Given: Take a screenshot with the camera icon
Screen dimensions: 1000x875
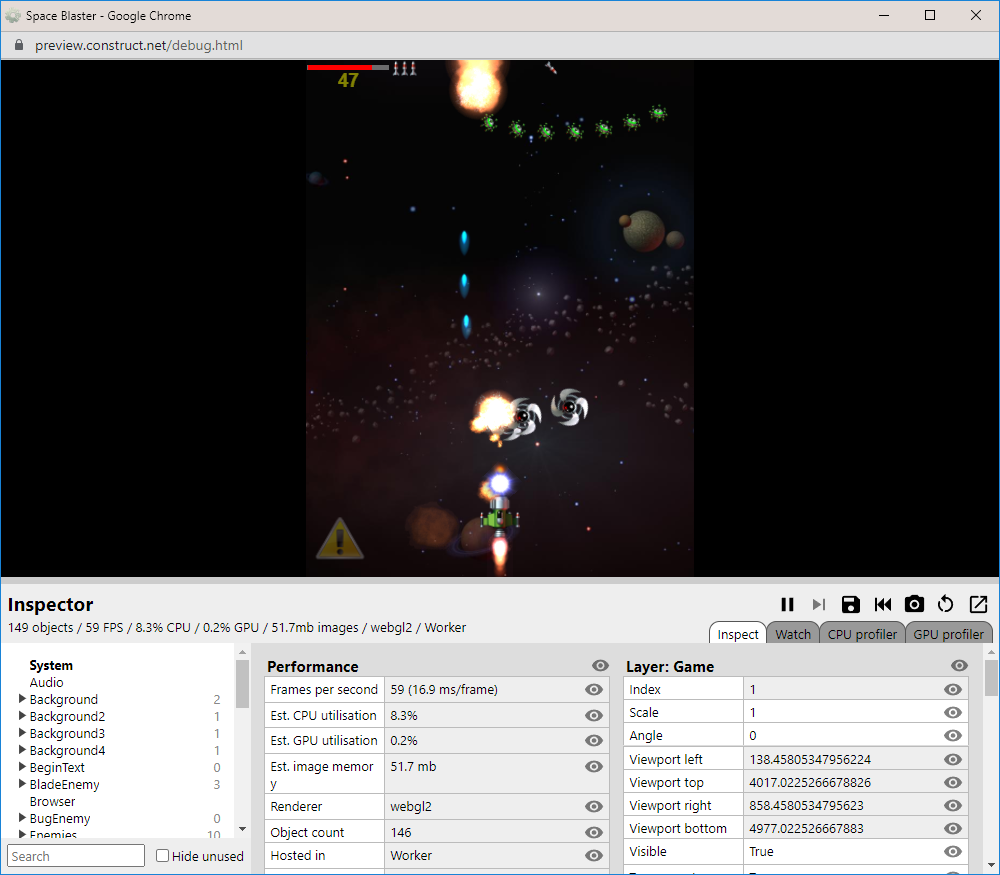Looking at the screenshot, I should coord(914,604).
